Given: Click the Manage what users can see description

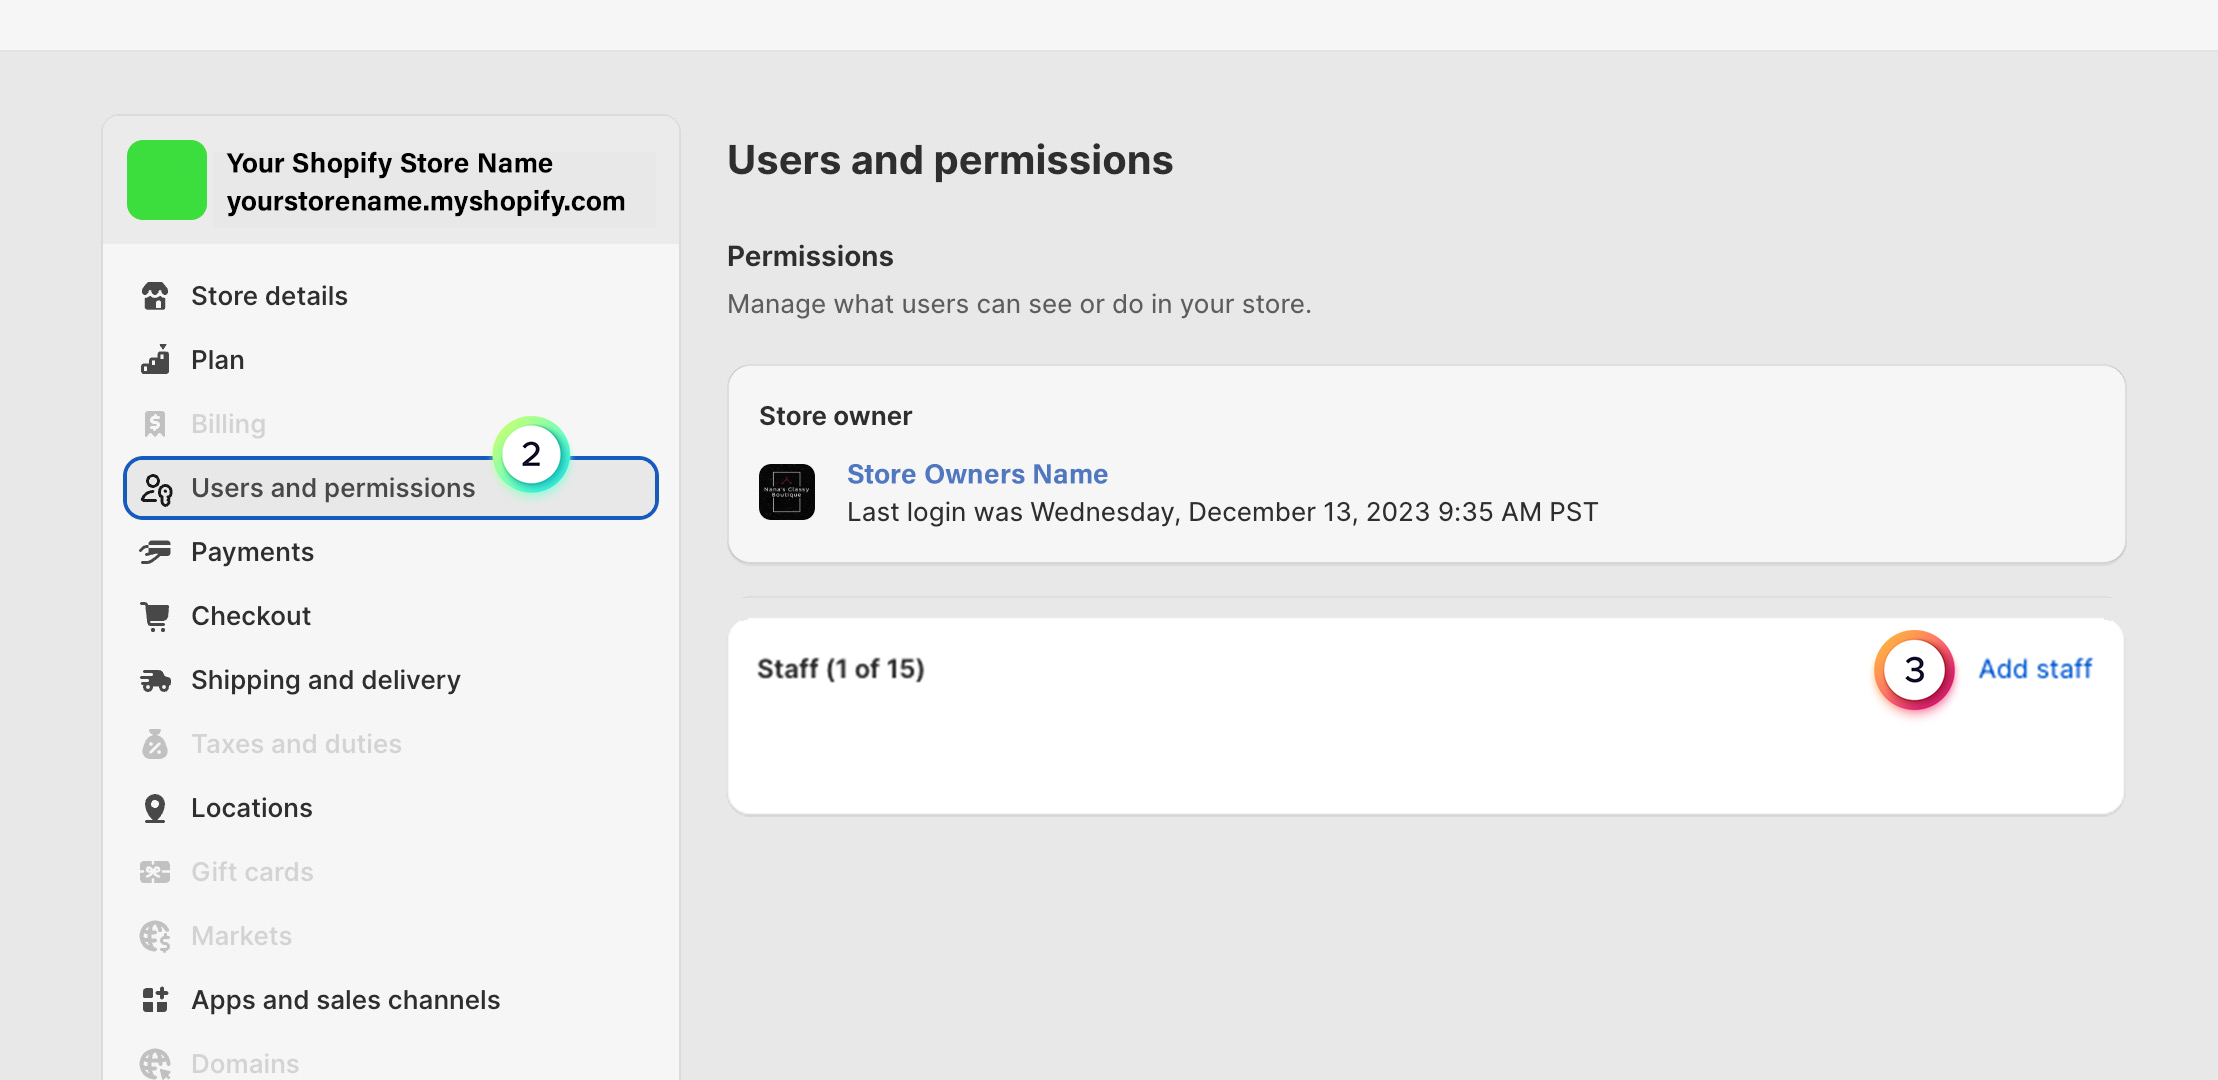Looking at the screenshot, I should [x=1019, y=304].
